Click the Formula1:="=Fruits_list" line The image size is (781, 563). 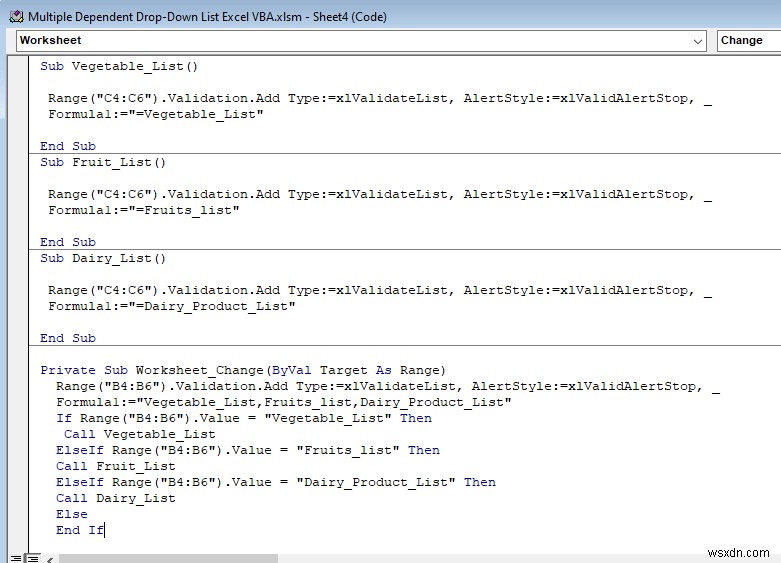(x=143, y=210)
